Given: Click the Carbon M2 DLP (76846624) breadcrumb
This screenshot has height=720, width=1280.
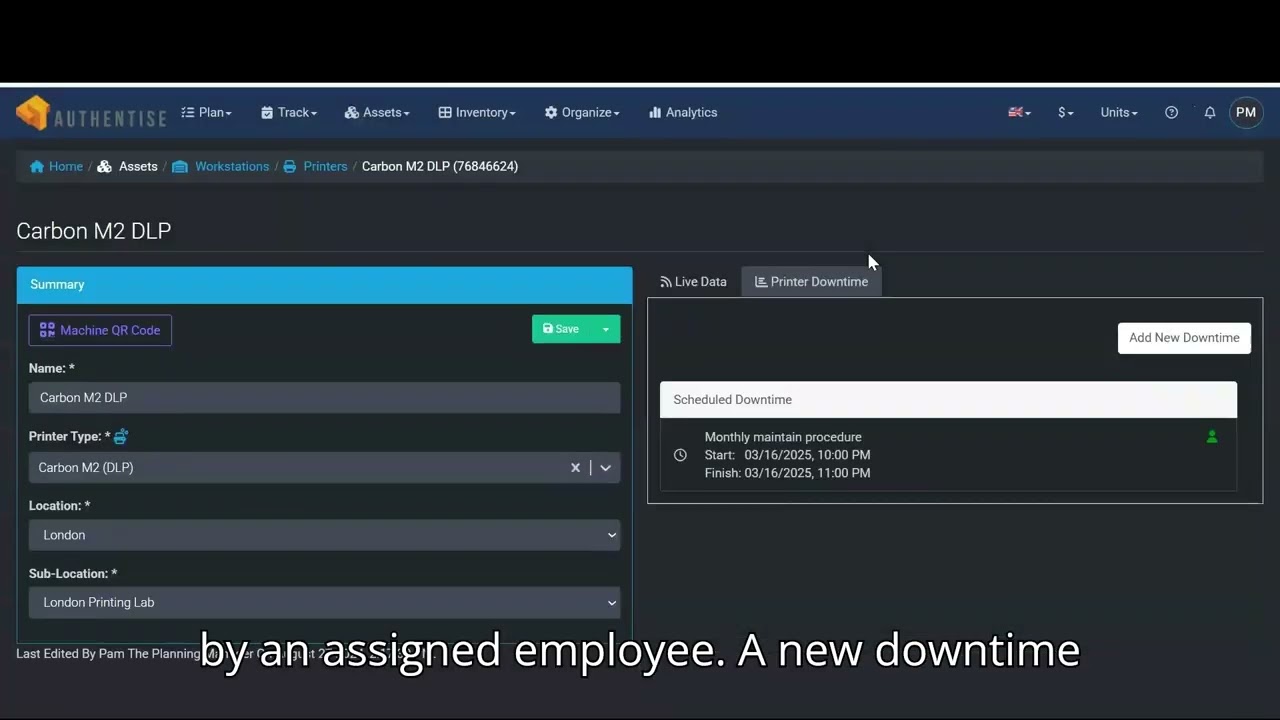Looking at the screenshot, I should [440, 167].
